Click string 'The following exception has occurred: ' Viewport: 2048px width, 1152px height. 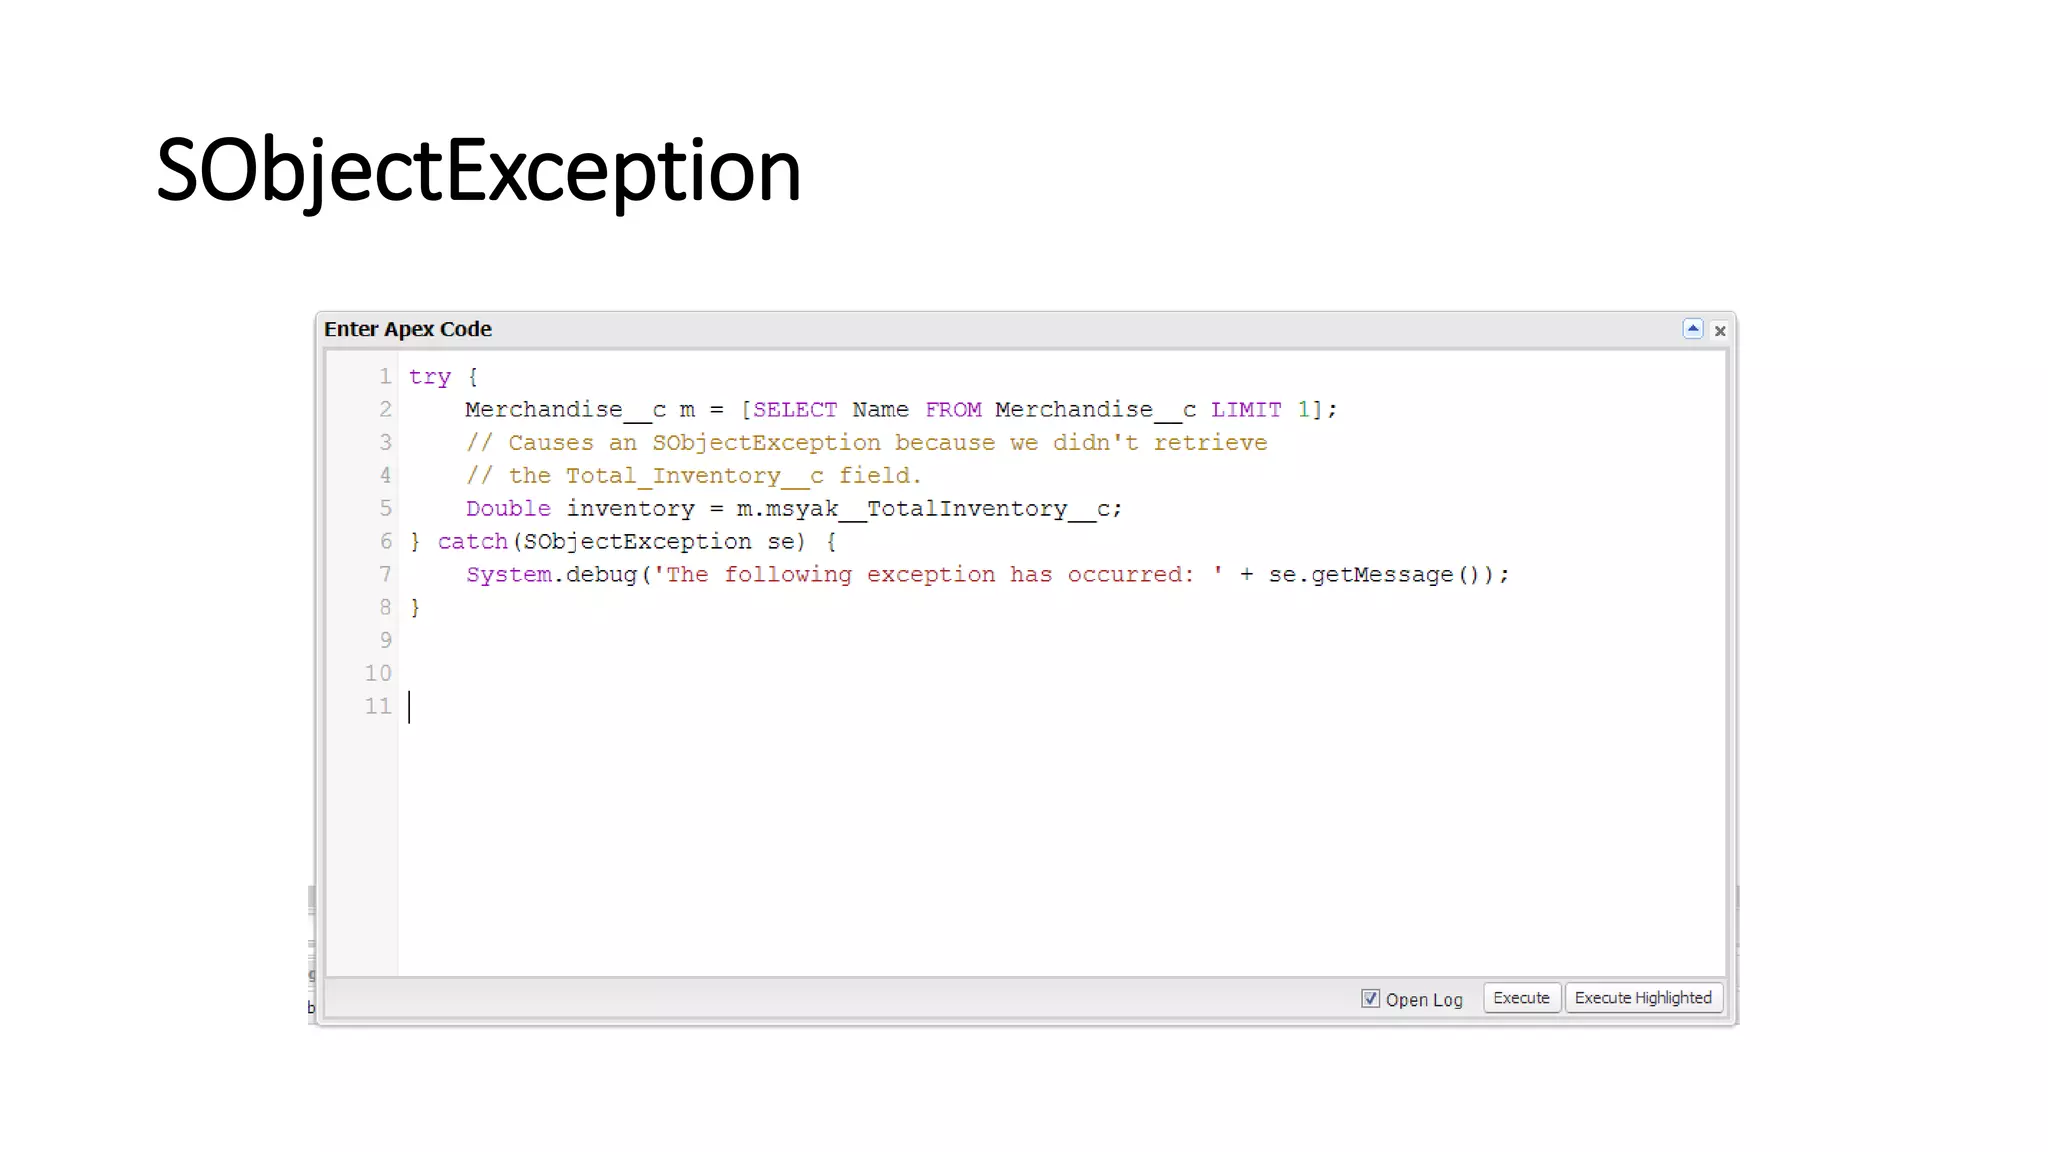tap(938, 575)
